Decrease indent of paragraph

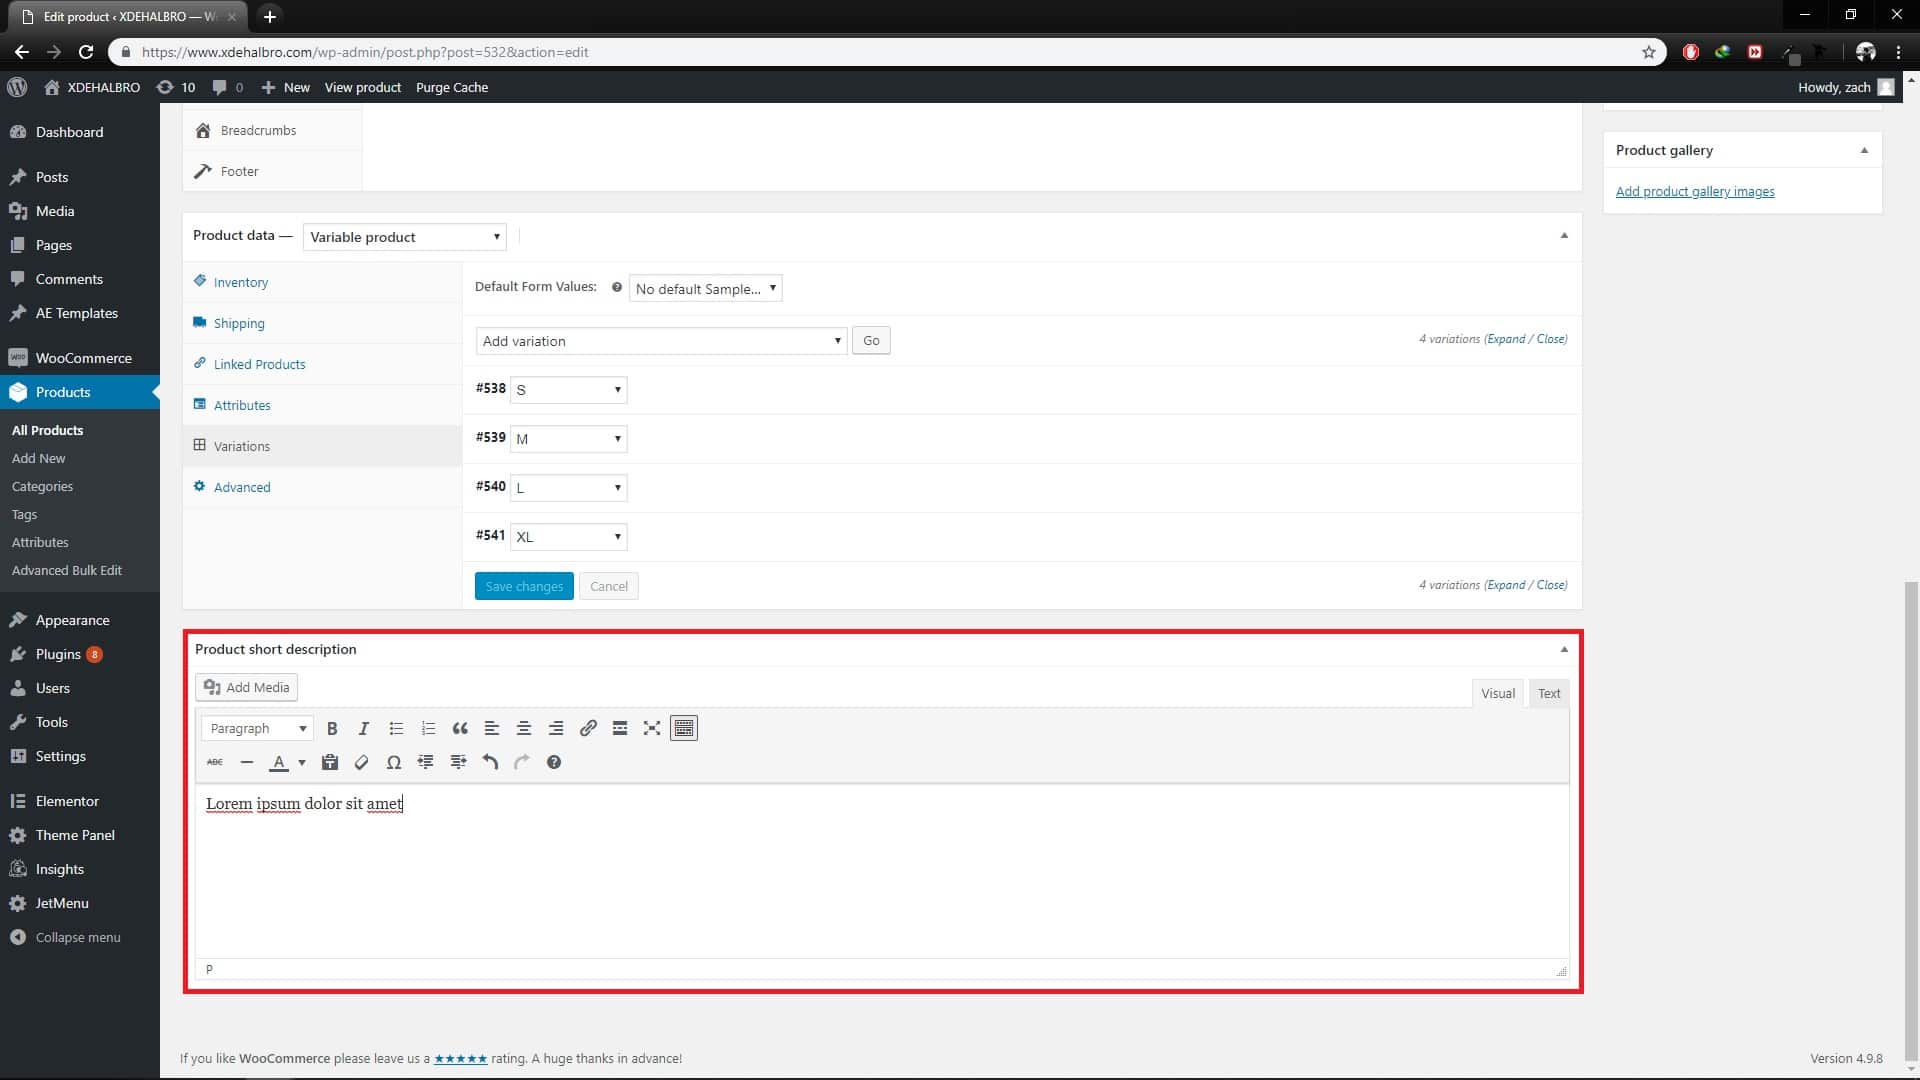click(x=426, y=762)
